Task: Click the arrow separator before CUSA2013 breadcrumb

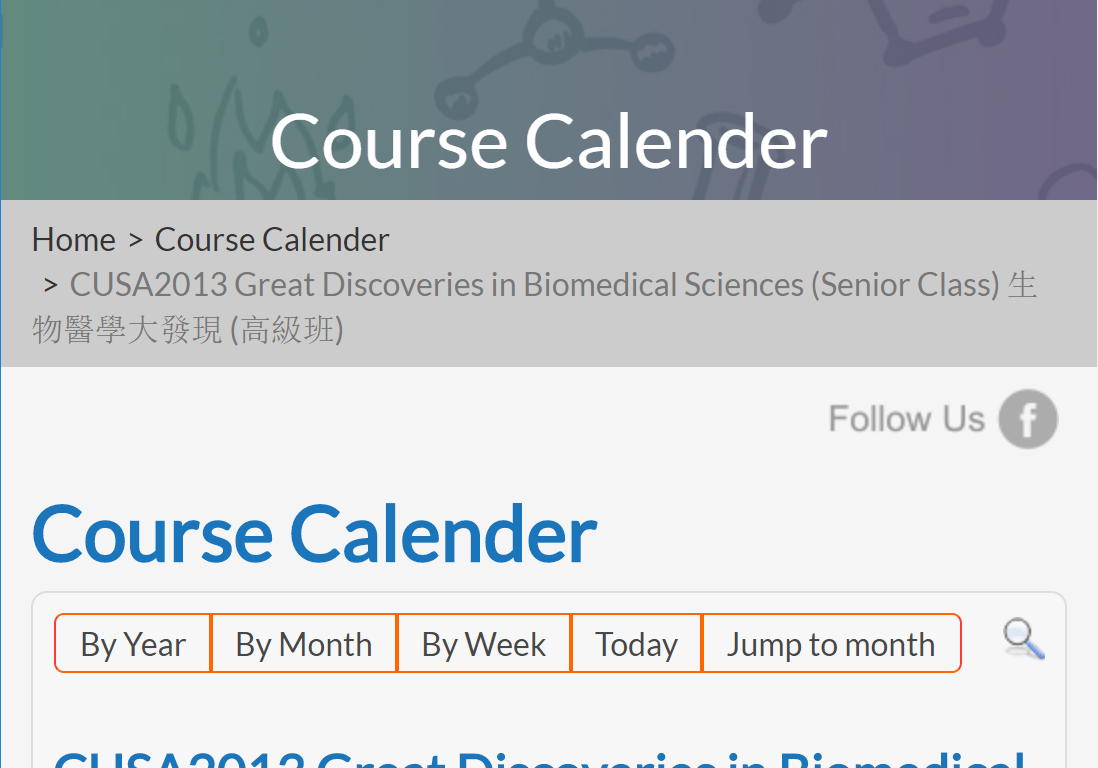Action: point(50,285)
